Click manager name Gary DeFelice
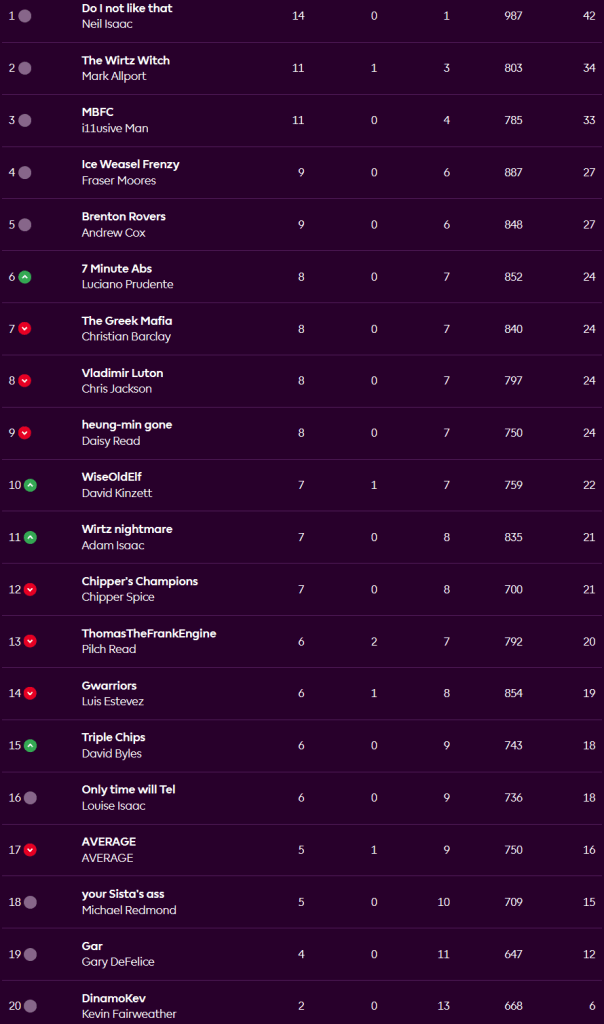This screenshot has width=604, height=1024. click(118, 962)
